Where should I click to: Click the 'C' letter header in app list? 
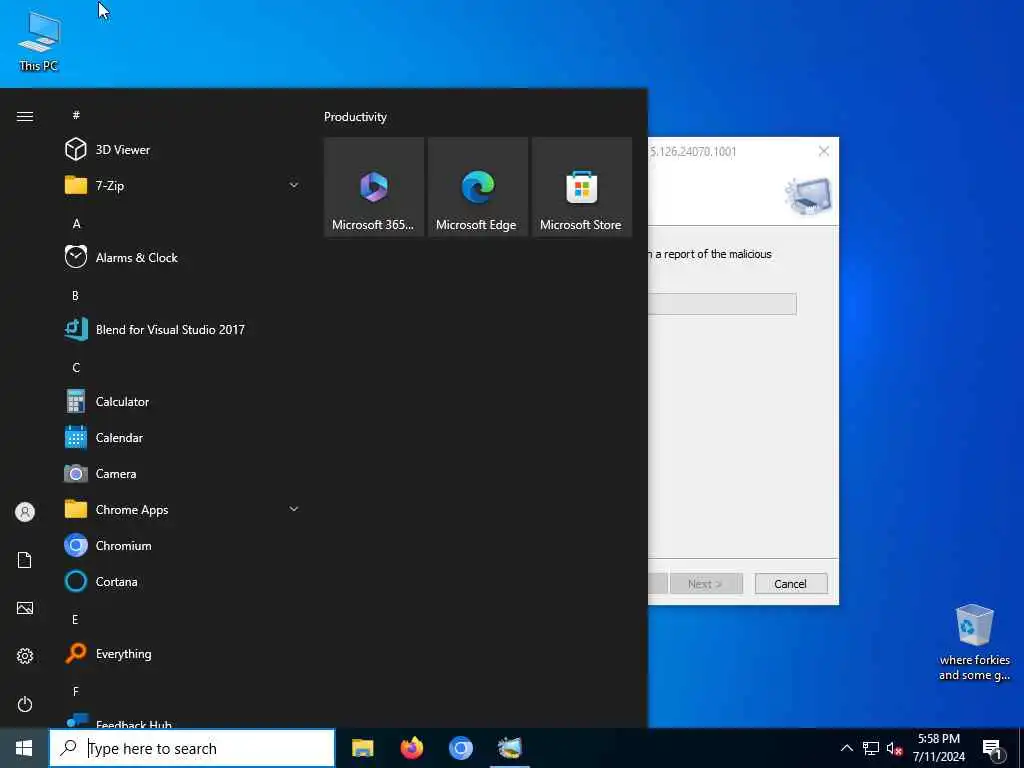point(76,367)
